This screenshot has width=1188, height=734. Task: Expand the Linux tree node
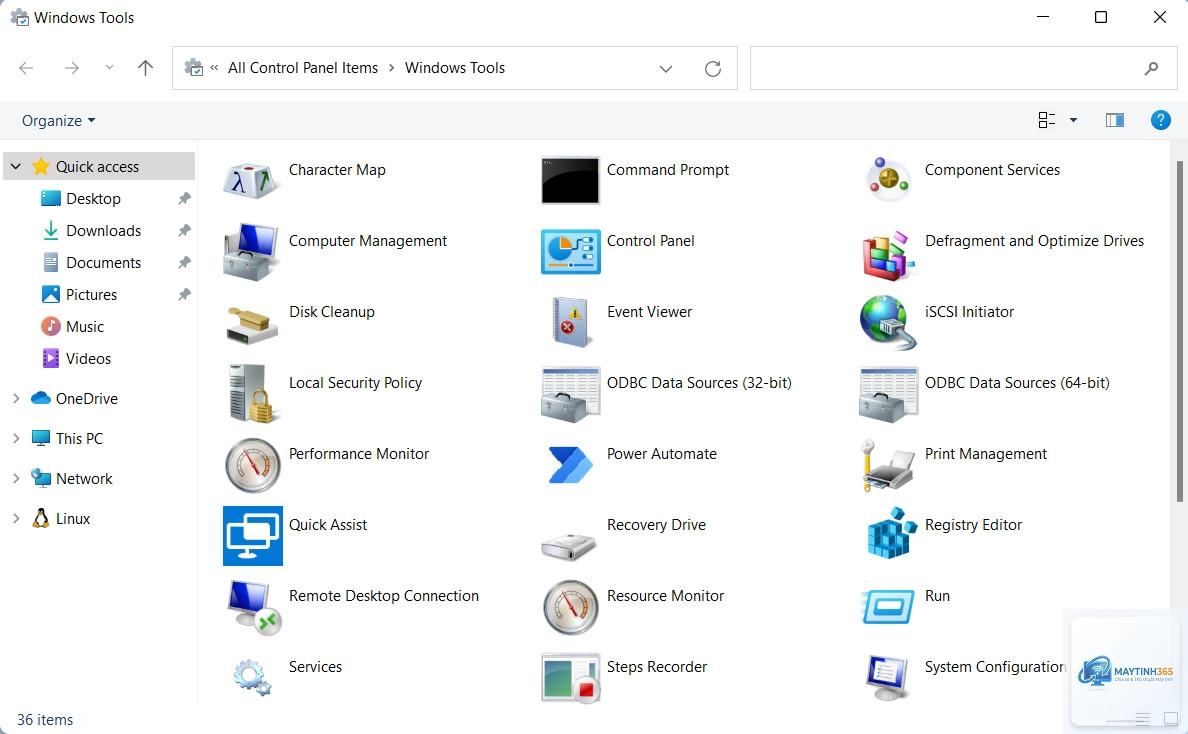click(x=15, y=519)
